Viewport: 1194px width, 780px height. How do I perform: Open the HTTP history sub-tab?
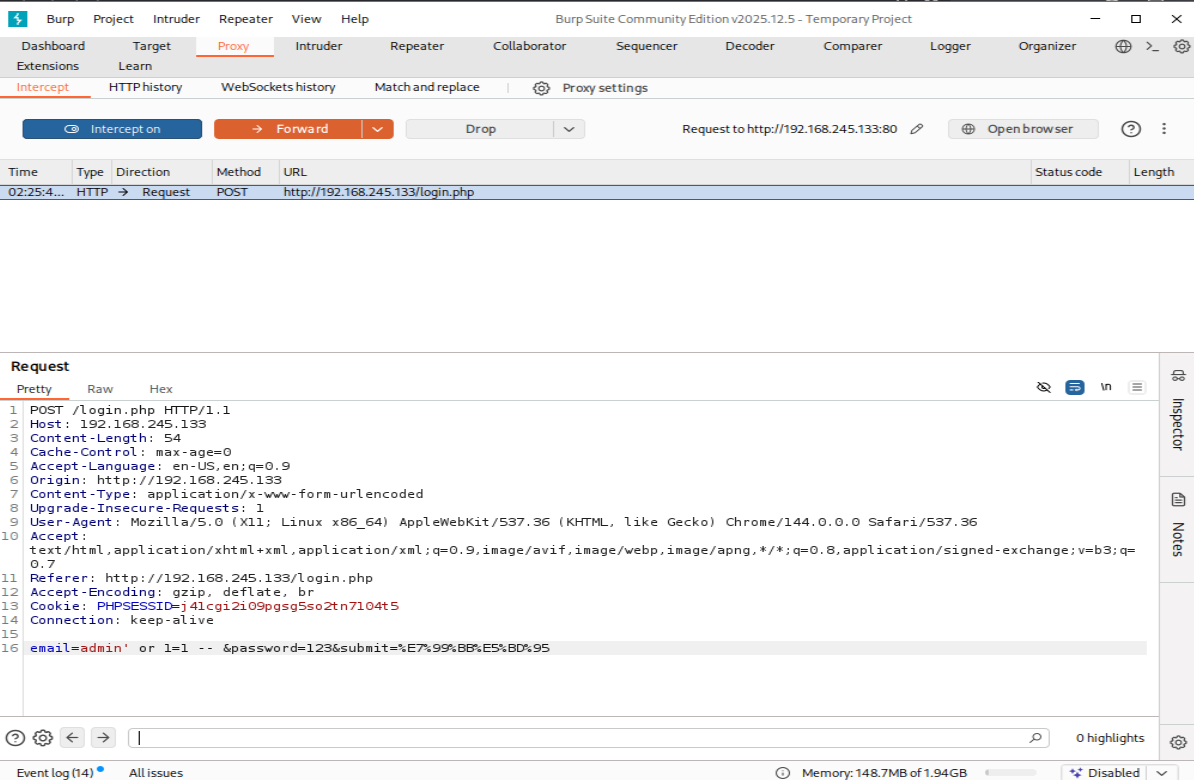(x=145, y=87)
